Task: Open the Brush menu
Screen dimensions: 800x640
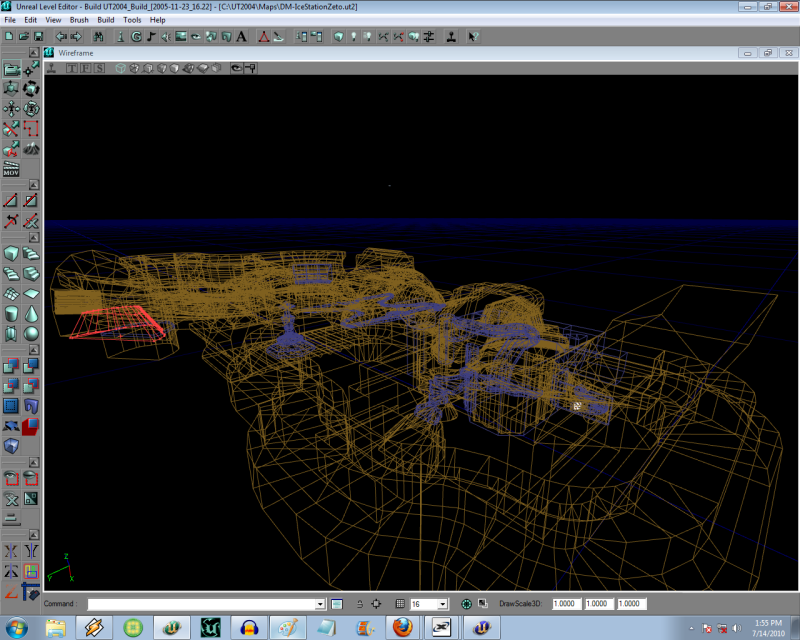Action: click(x=79, y=20)
